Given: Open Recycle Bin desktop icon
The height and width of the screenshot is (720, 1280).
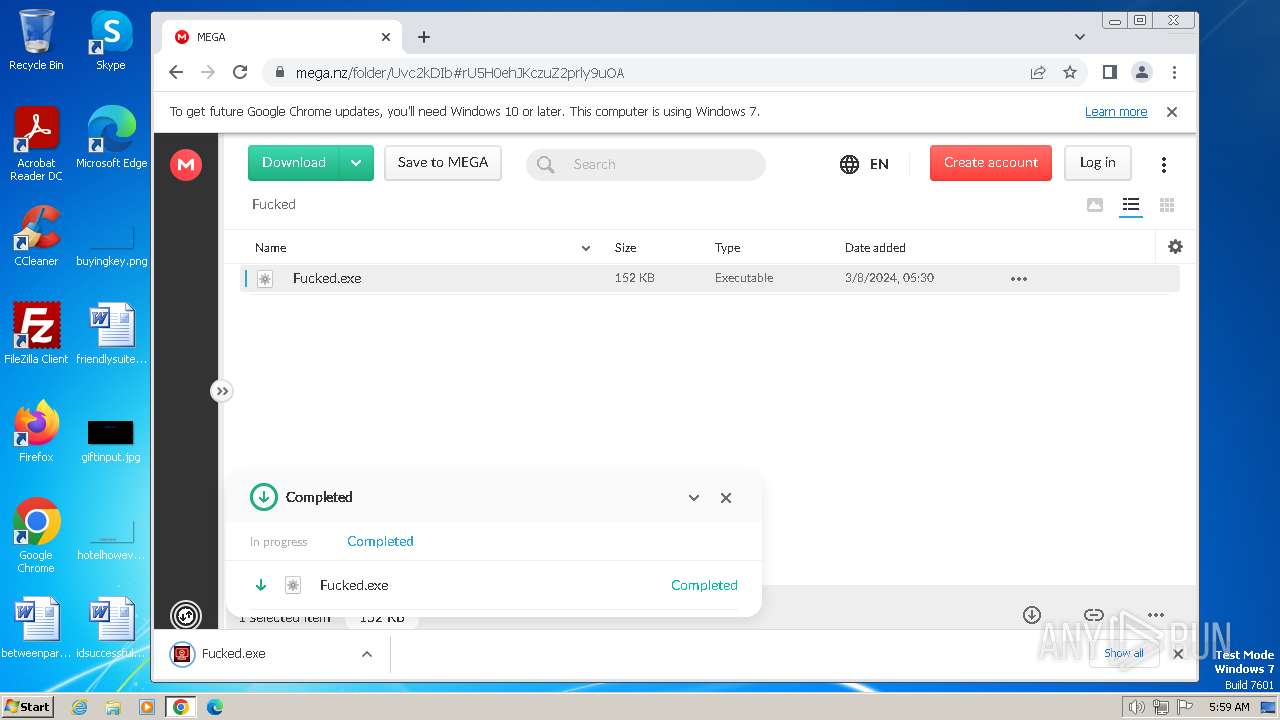Looking at the screenshot, I should (36, 40).
